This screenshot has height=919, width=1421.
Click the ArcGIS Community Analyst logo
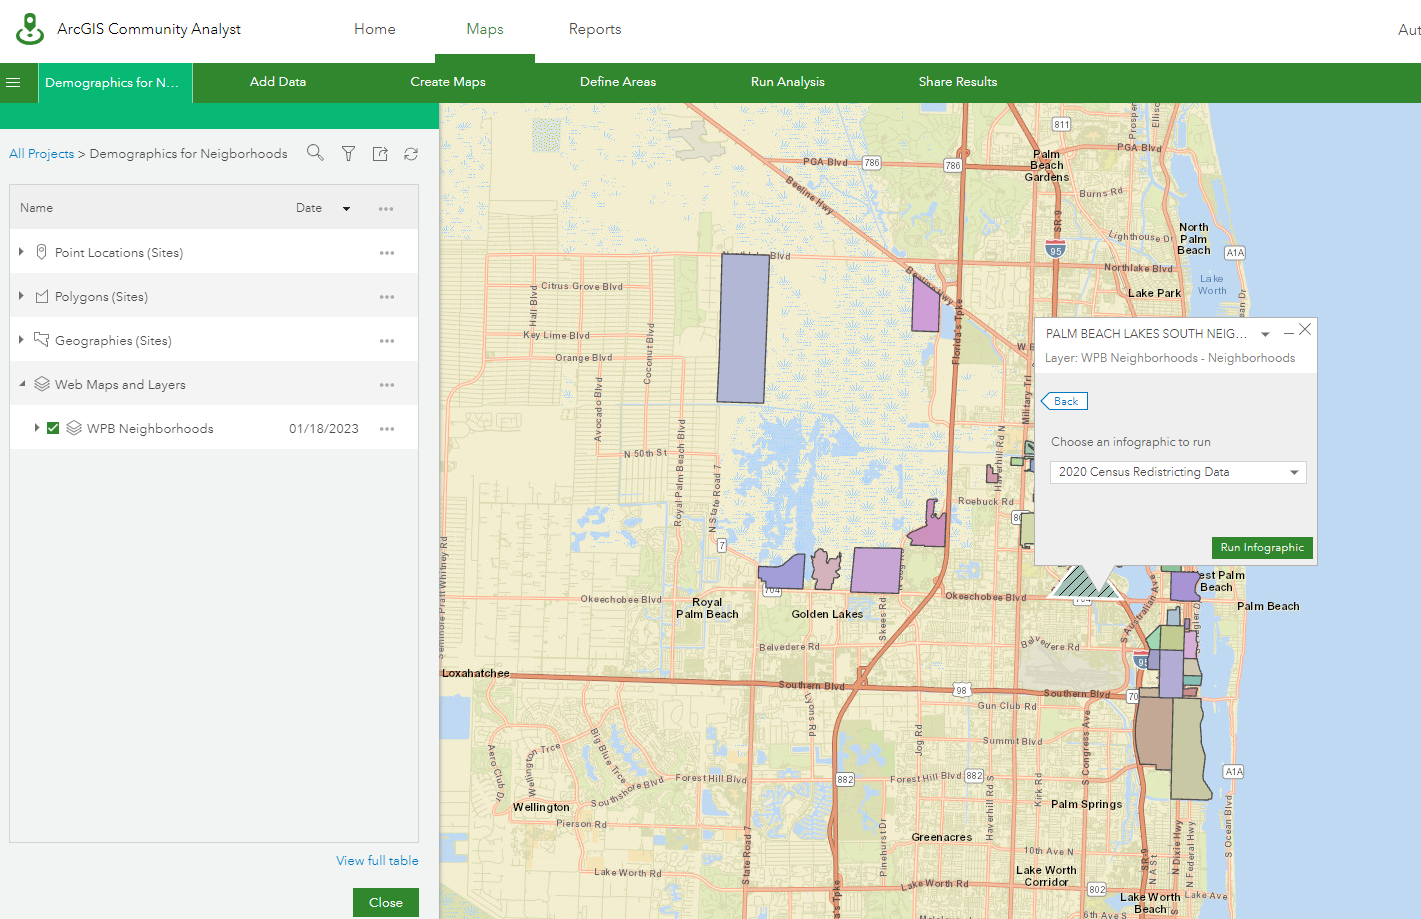[x=30, y=29]
